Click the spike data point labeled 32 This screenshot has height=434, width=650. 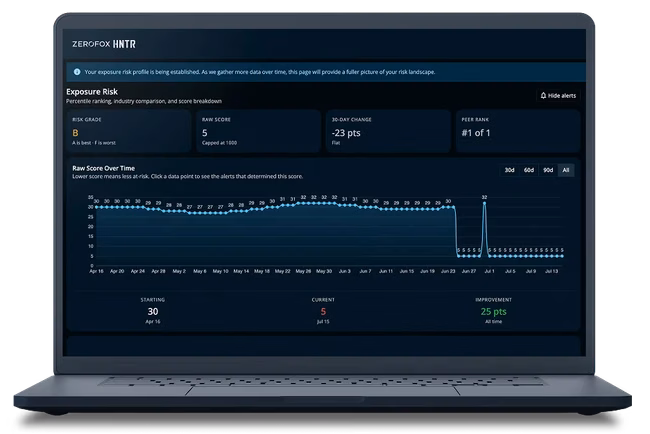point(484,203)
